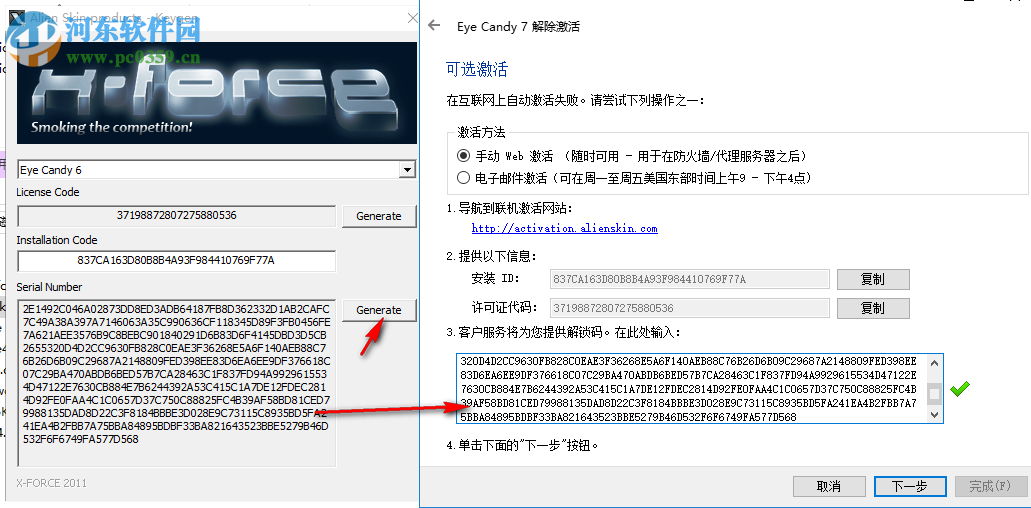
Task: Click into the Installation Code input field
Action: point(176,261)
